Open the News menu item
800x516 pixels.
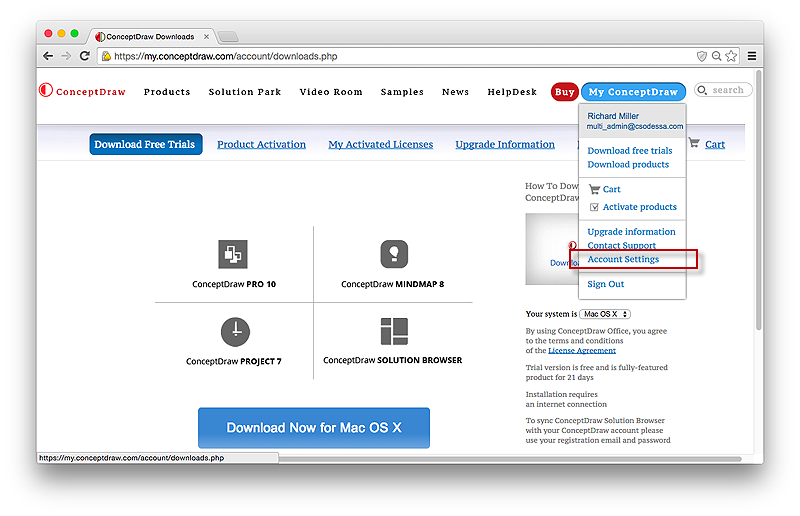click(x=455, y=92)
